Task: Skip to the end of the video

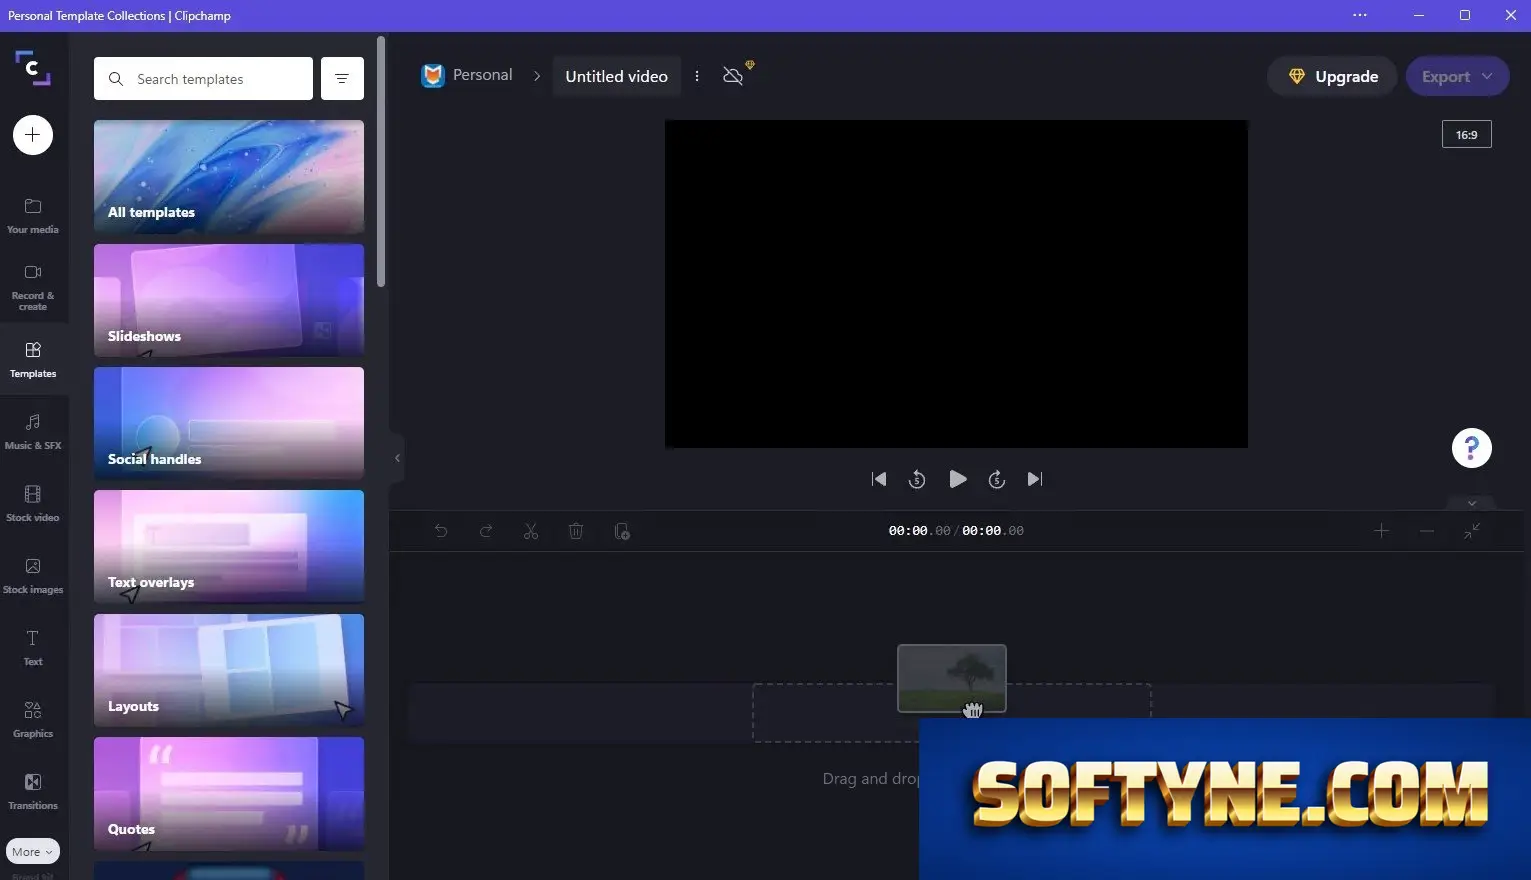Action: 1035,479
